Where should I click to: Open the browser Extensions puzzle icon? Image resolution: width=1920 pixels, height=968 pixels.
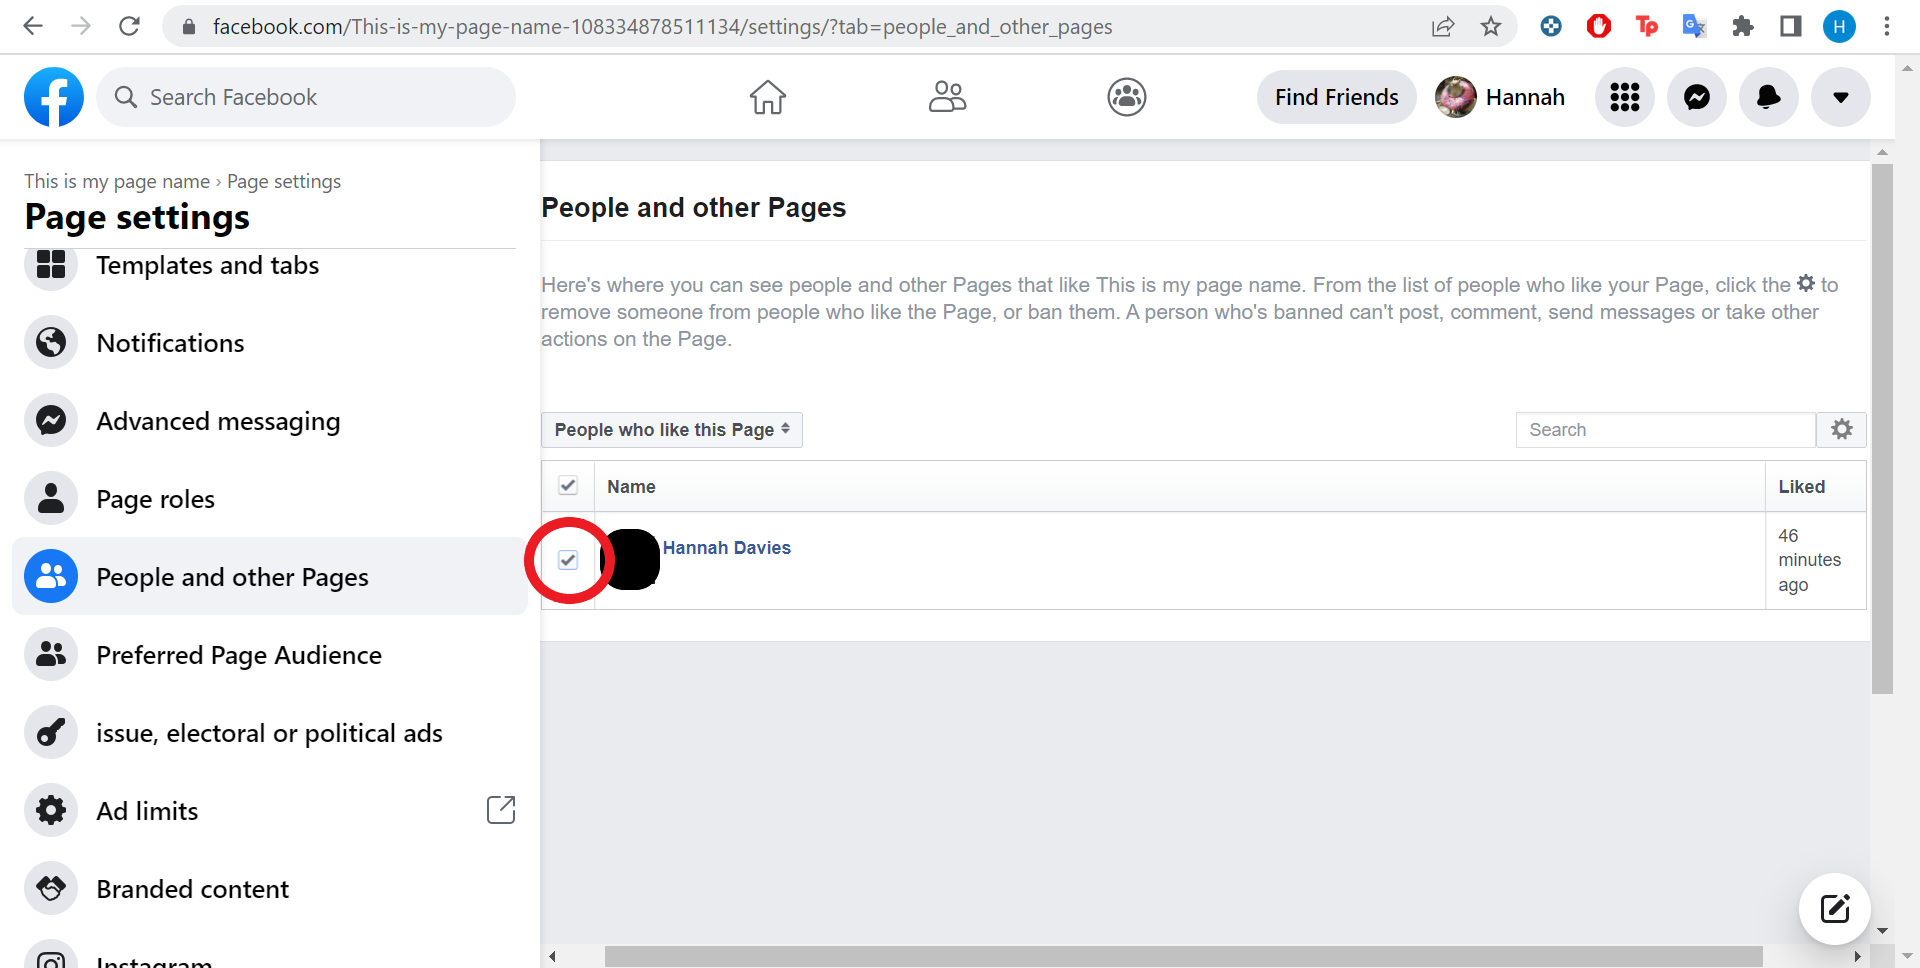click(1743, 27)
